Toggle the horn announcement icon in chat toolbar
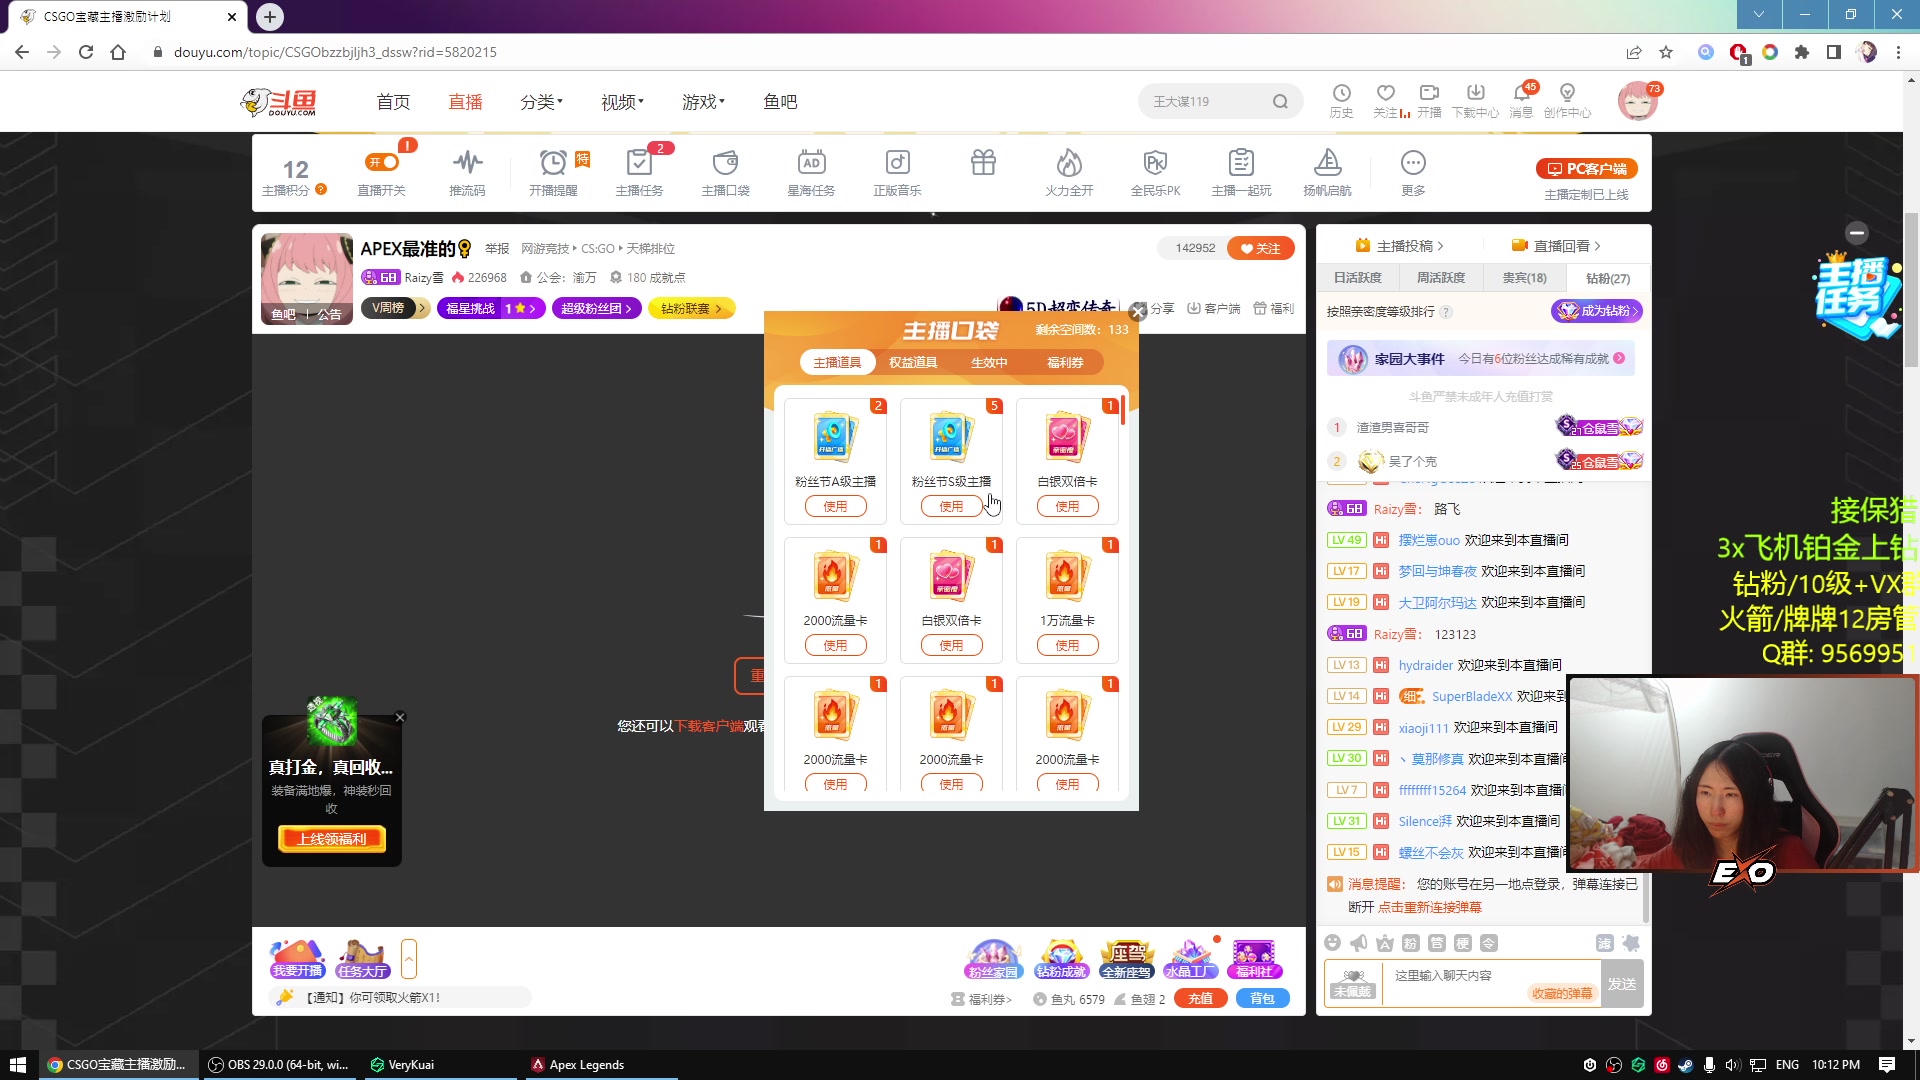The width and height of the screenshot is (1920, 1080). (x=1358, y=942)
